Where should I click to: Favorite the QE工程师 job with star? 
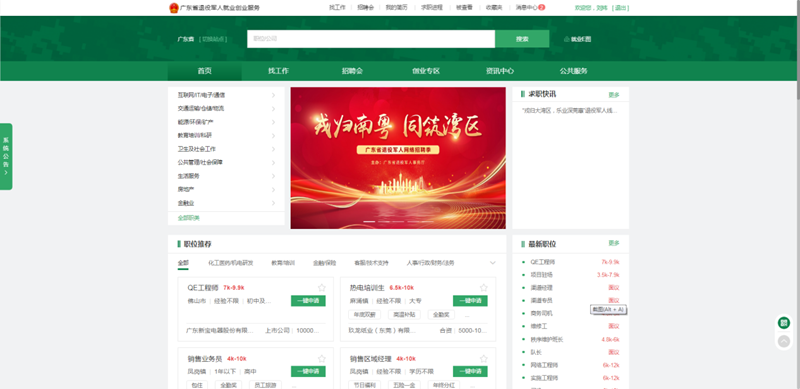pos(321,287)
